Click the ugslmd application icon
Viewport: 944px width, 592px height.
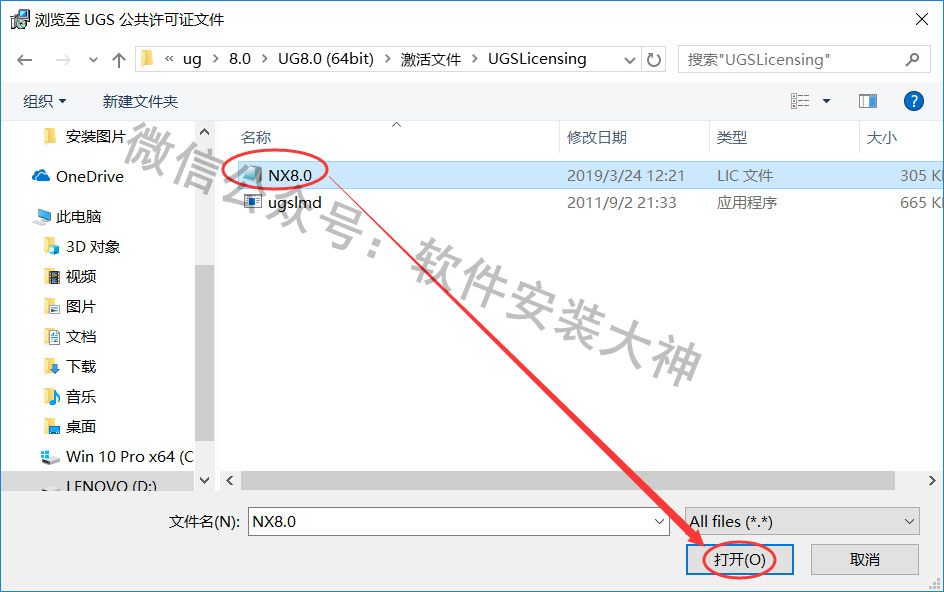point(252,202)
